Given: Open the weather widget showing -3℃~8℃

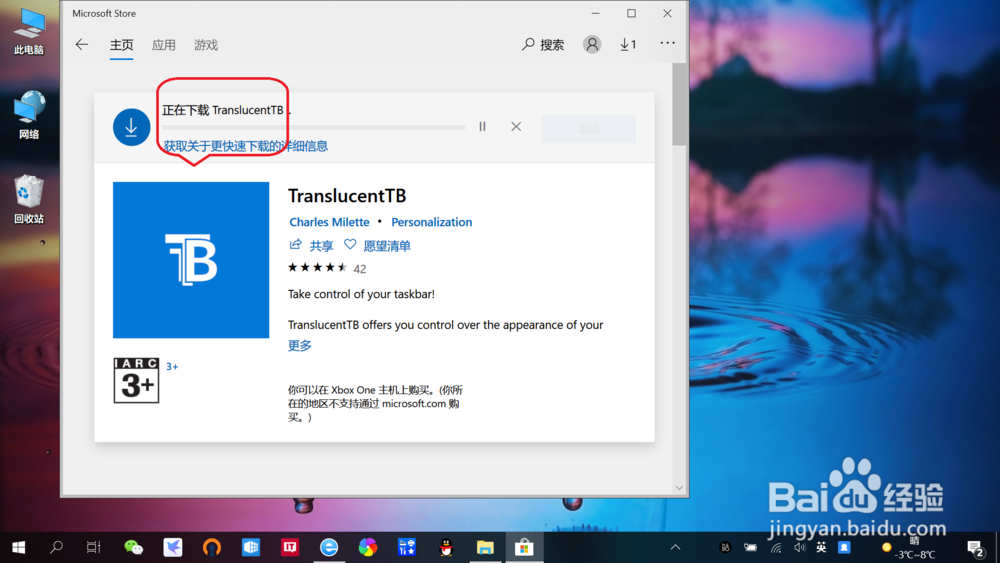Looking at the screenshot, I should [909, 548].
